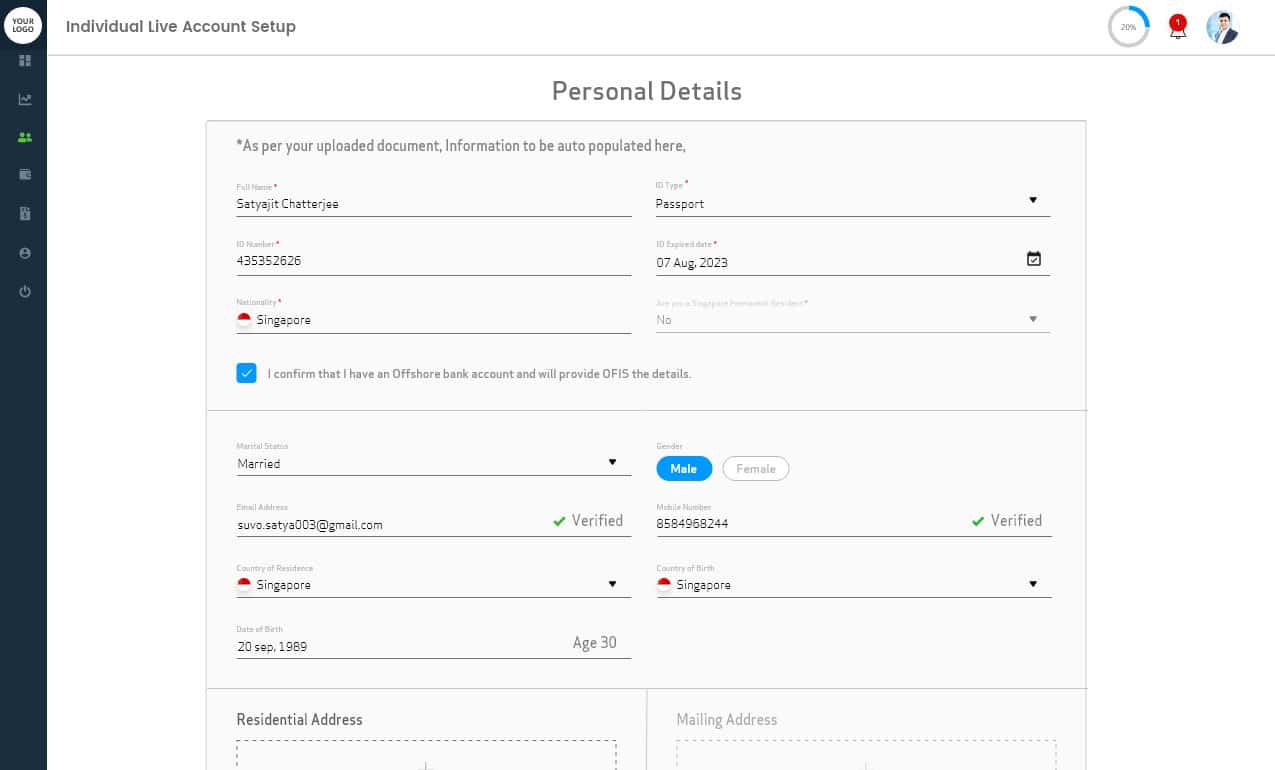
Task: Click the Age 30 text
Action: pyautogui.click(x=595, y=643)
